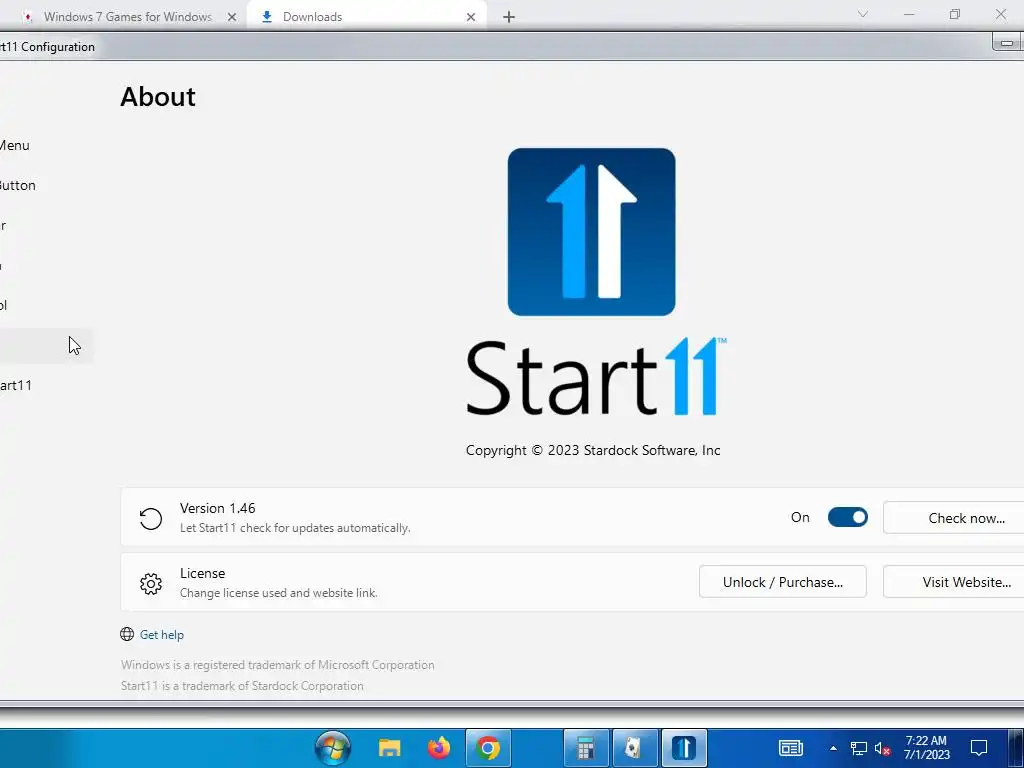
Task: Click the network status tray icon
Action: point(859,748)
